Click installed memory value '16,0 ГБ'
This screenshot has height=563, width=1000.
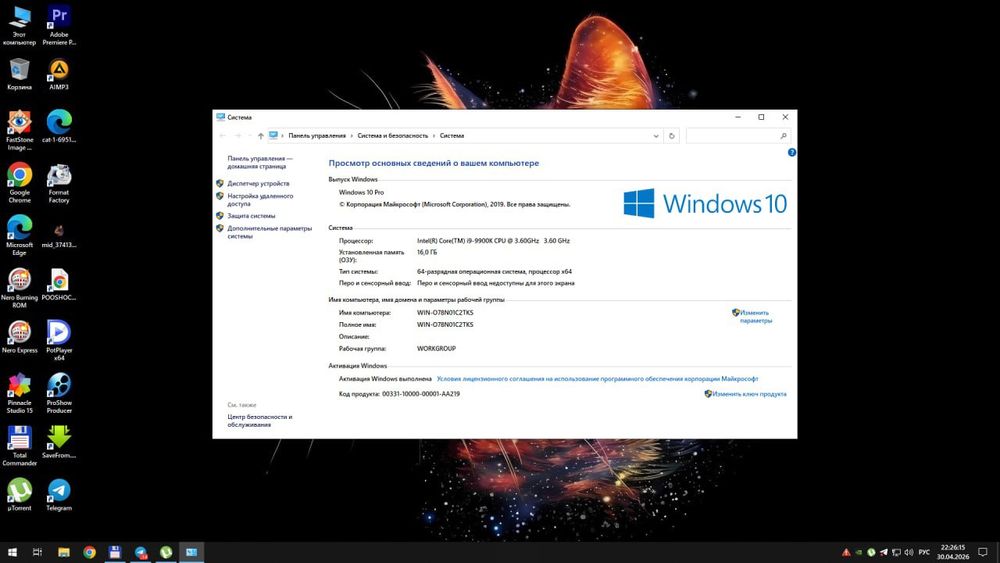(x=427, y=252)
